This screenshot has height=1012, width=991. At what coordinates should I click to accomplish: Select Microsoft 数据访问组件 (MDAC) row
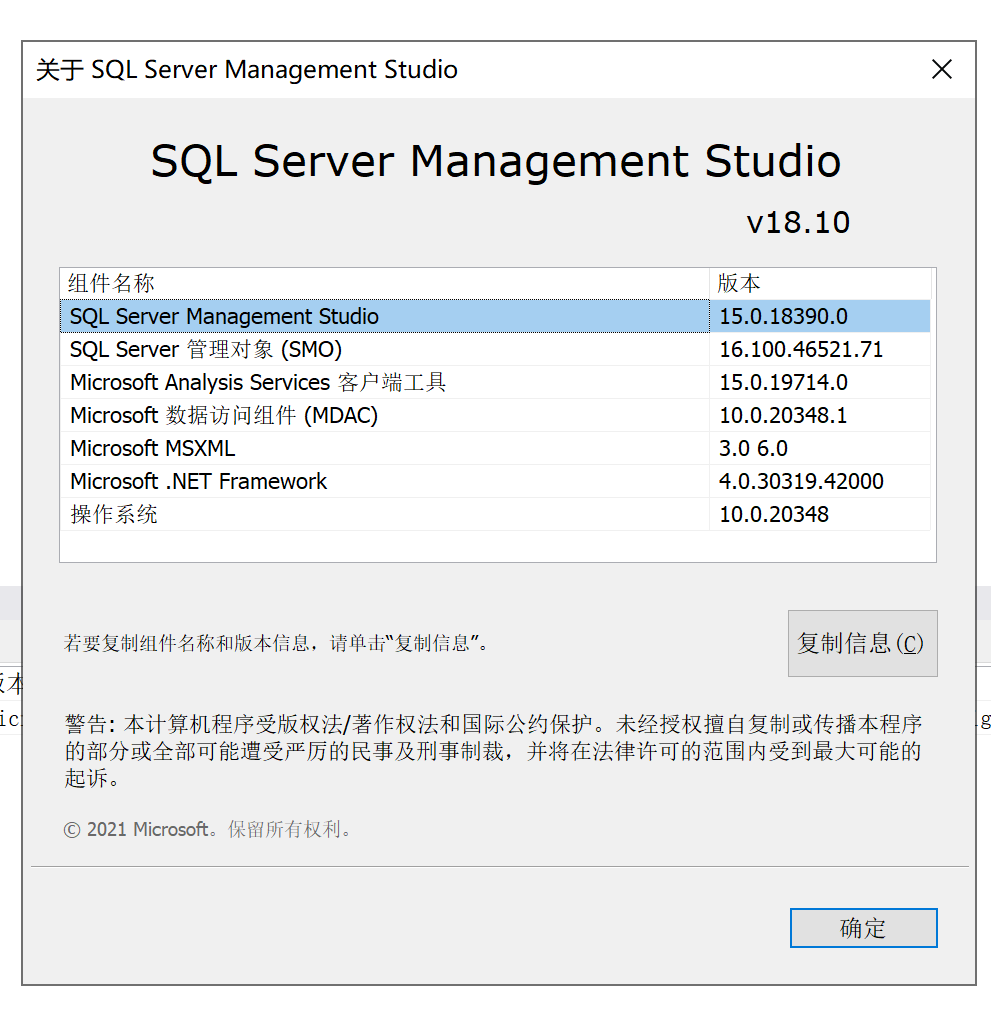224,416
